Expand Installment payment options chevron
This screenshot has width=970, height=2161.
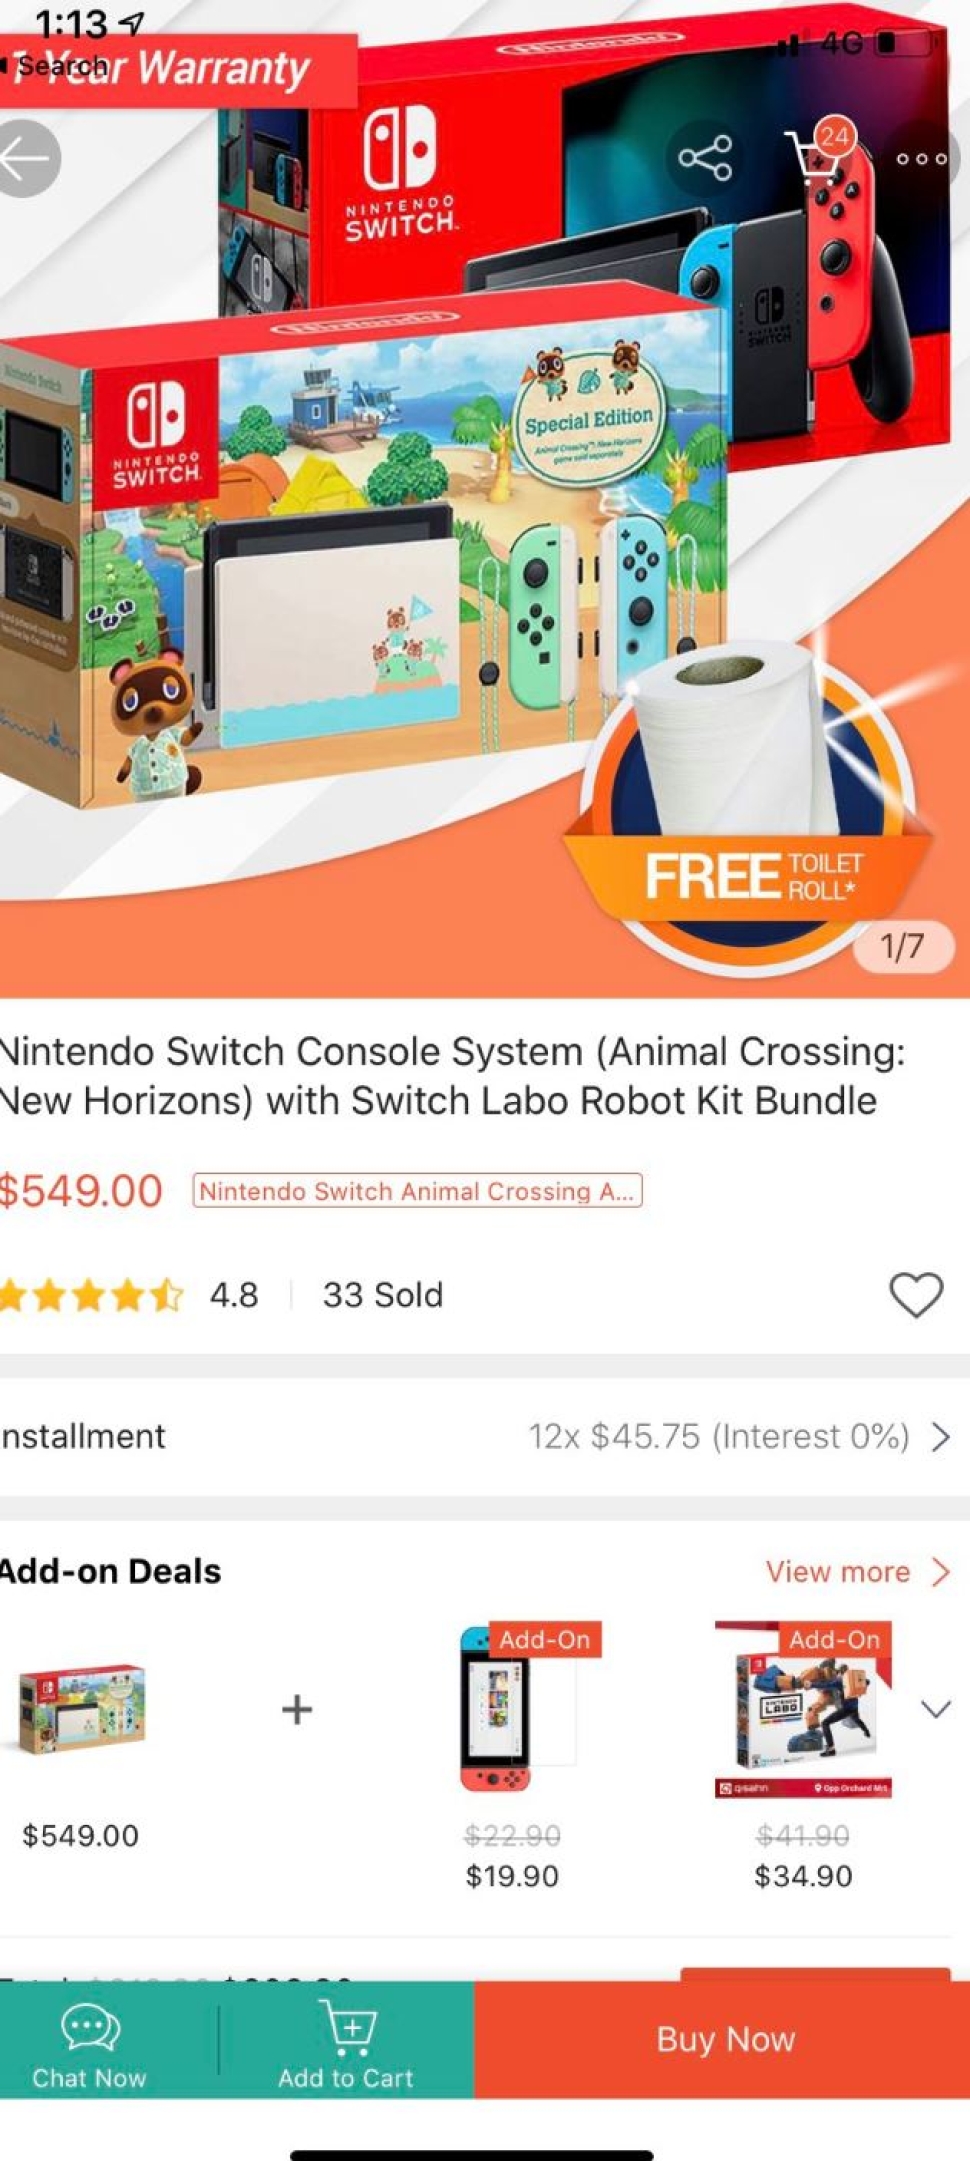tap(941, 1437)
